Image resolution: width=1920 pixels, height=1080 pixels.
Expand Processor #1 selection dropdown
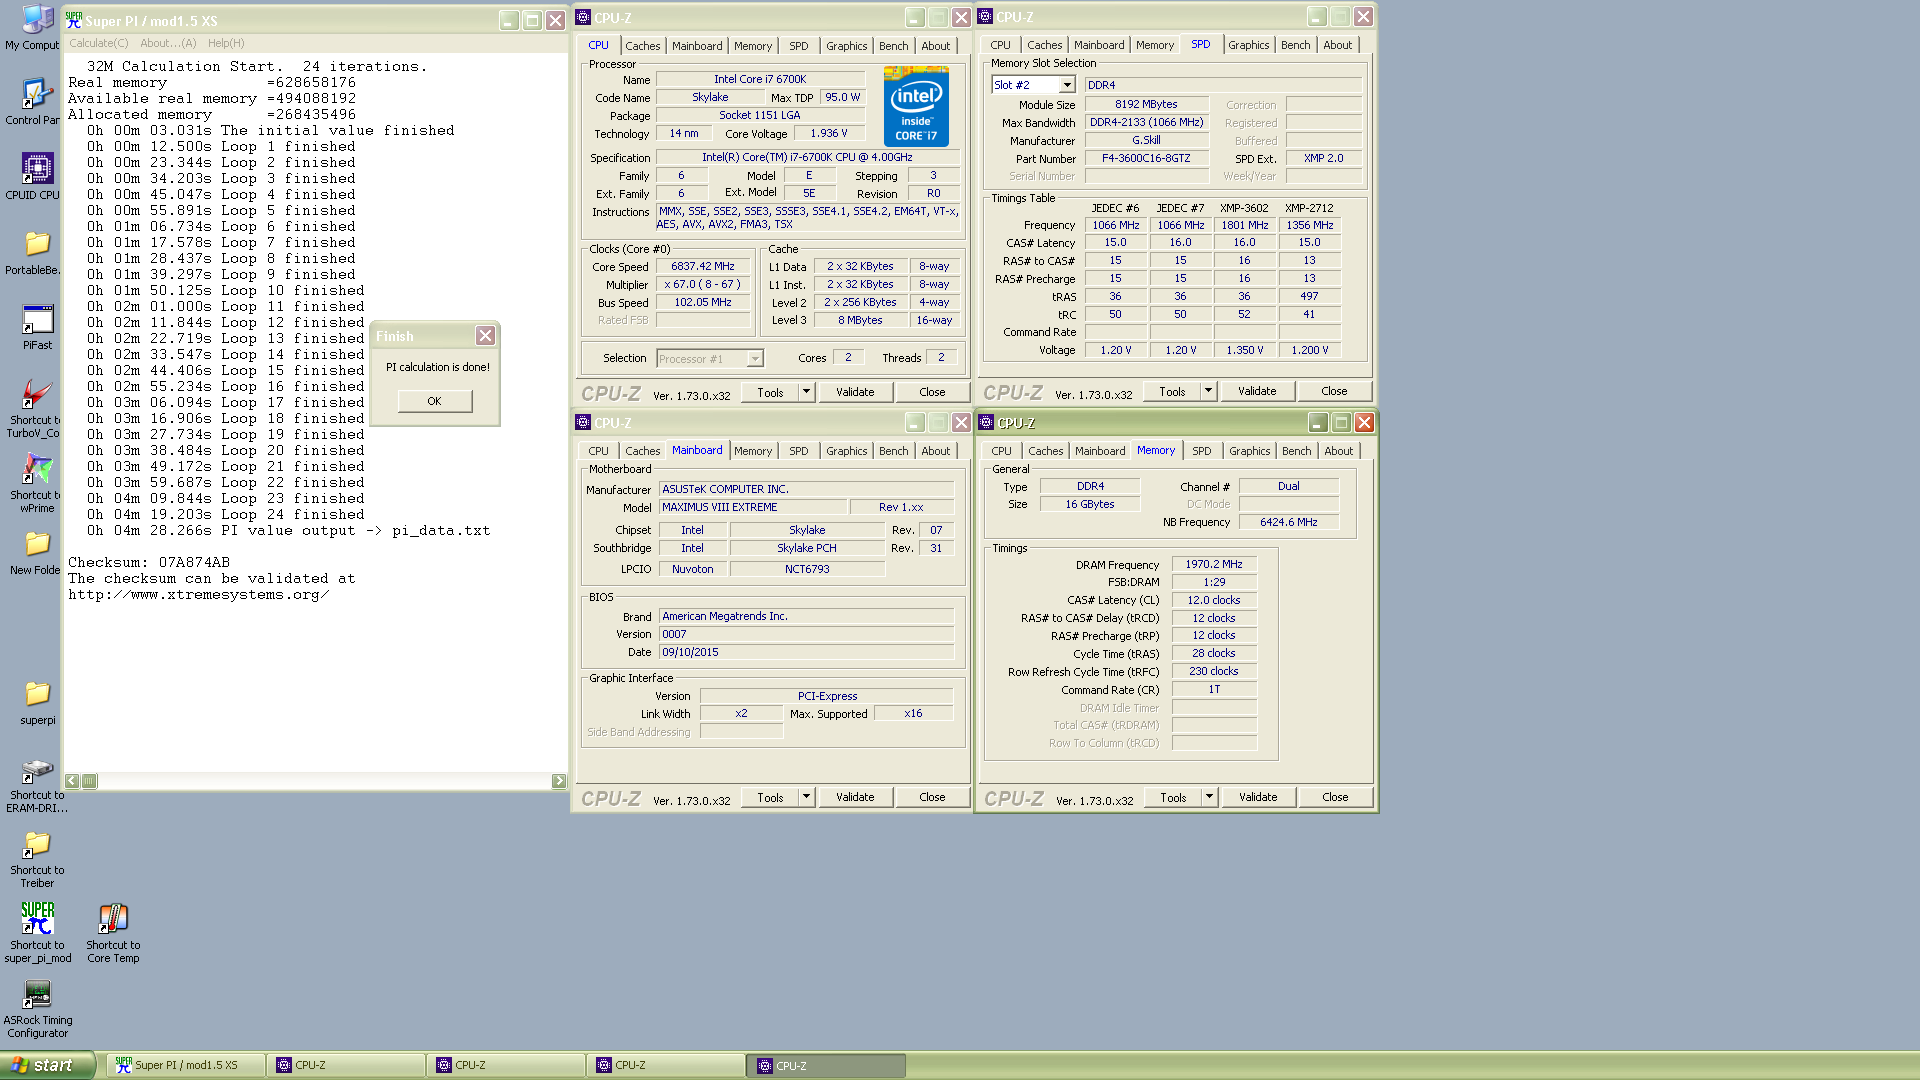tap(755, 358)
